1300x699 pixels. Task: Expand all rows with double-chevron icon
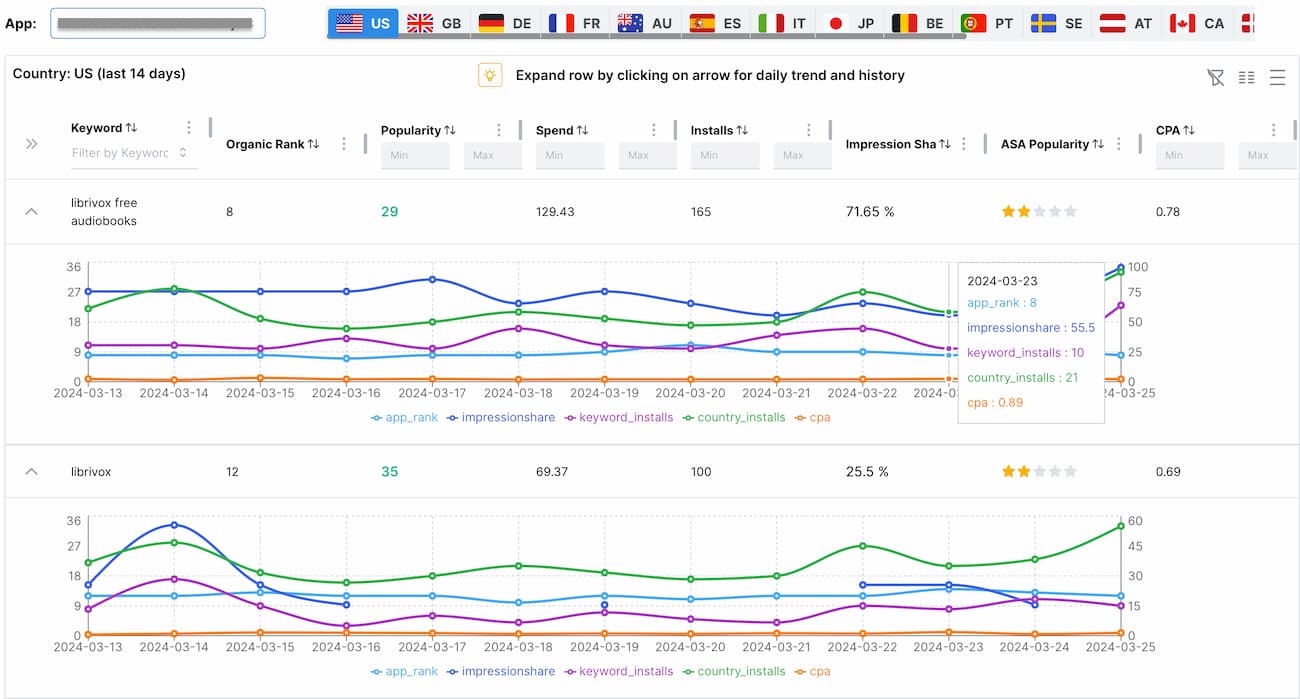pyautogui.click(x=31, y=144)
